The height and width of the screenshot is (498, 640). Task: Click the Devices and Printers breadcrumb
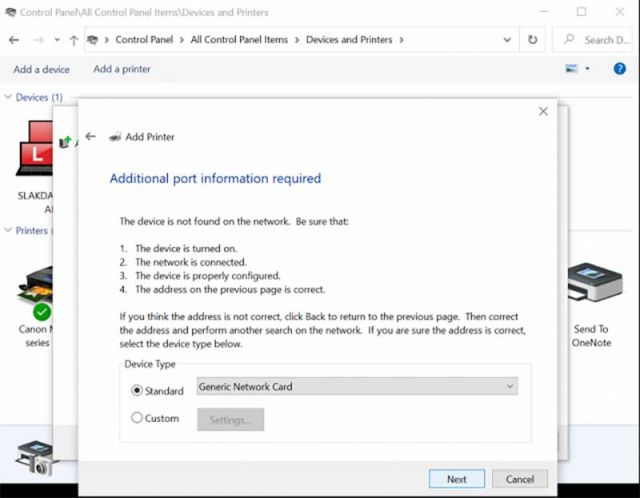coord(349,40)
